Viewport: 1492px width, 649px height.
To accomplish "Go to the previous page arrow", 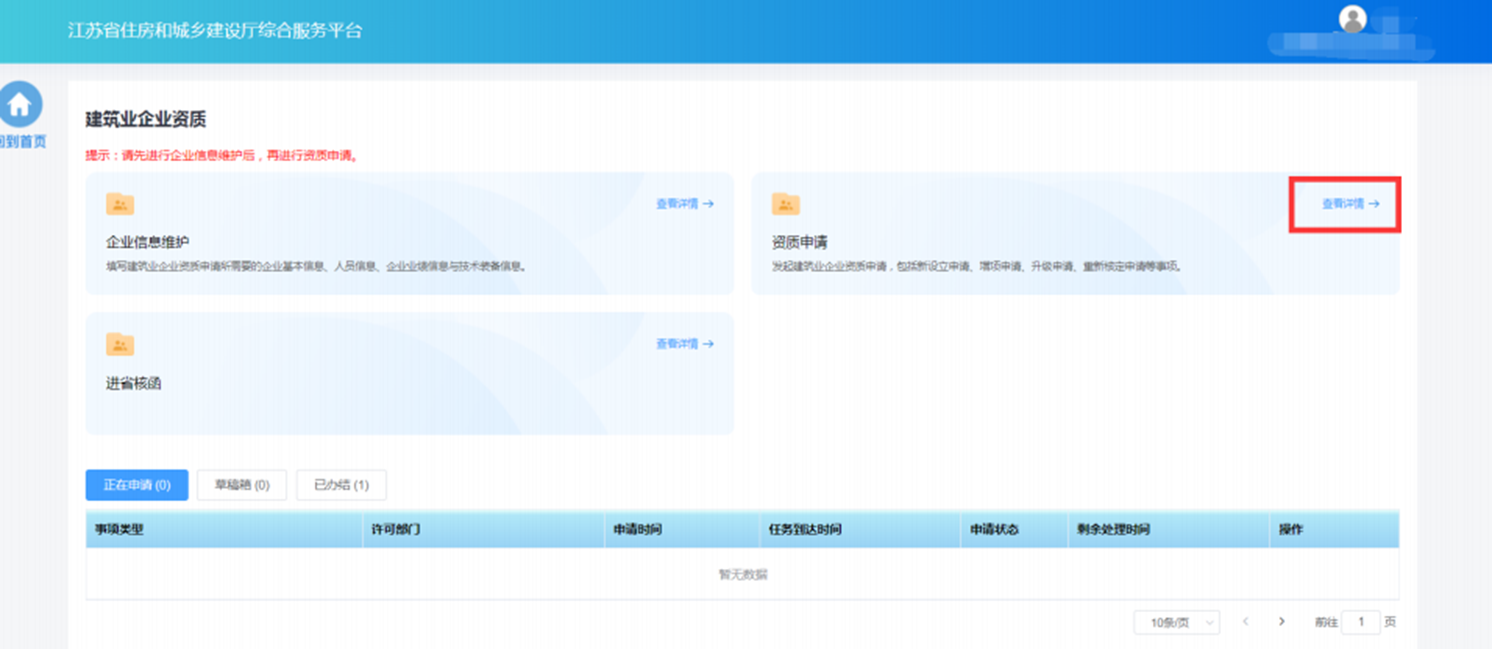I will [x=1245, y=622].
